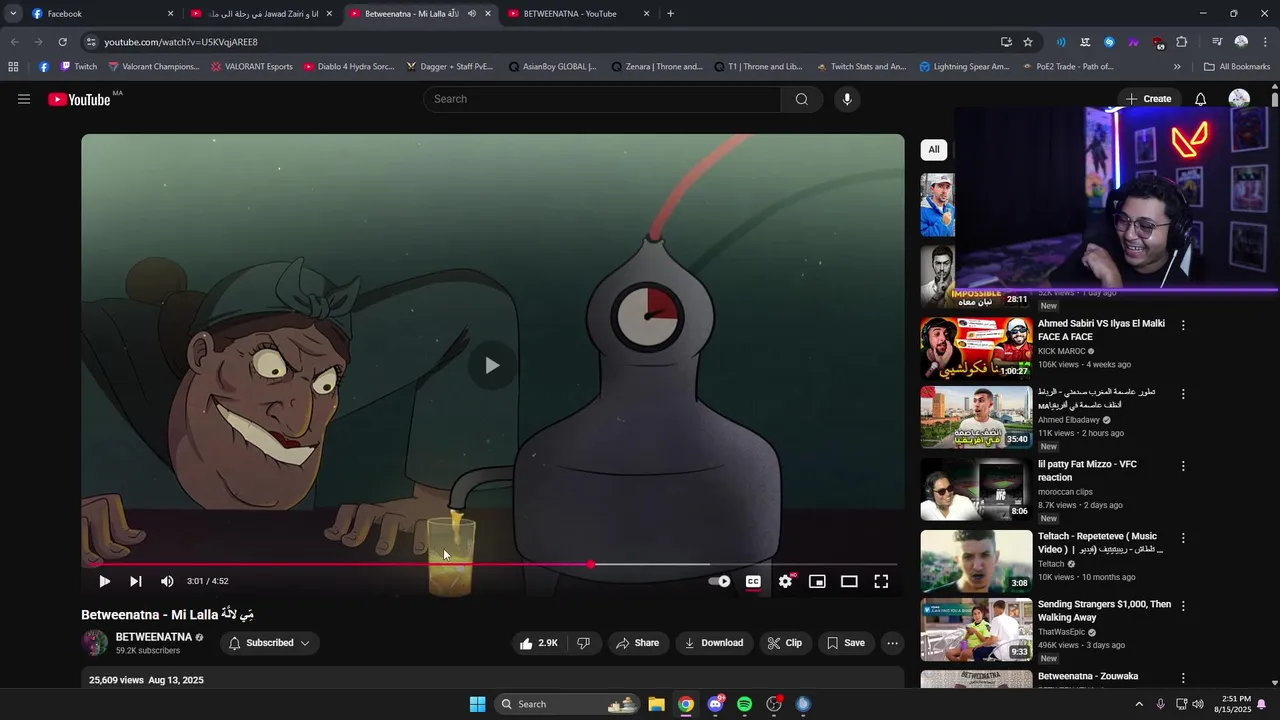1280x720 pixels.
Task: Enter full screen mode
Action: tap(881, 581)
